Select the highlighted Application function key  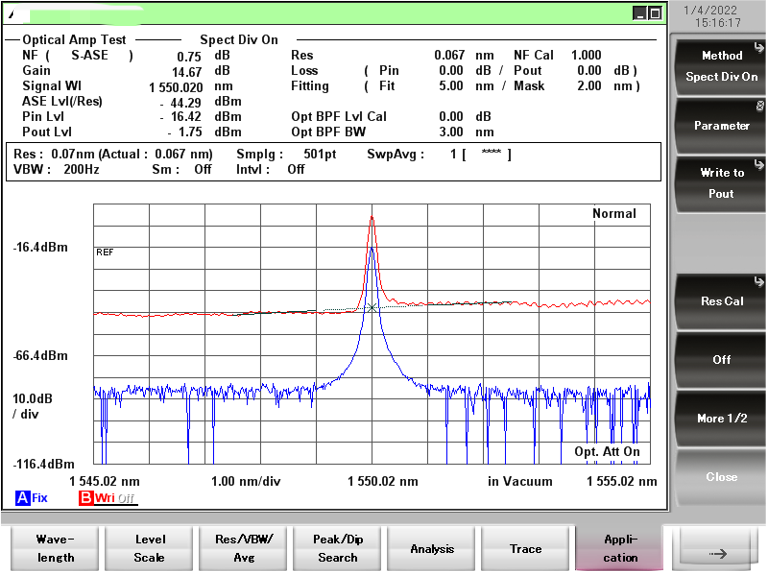click(620, 548)
